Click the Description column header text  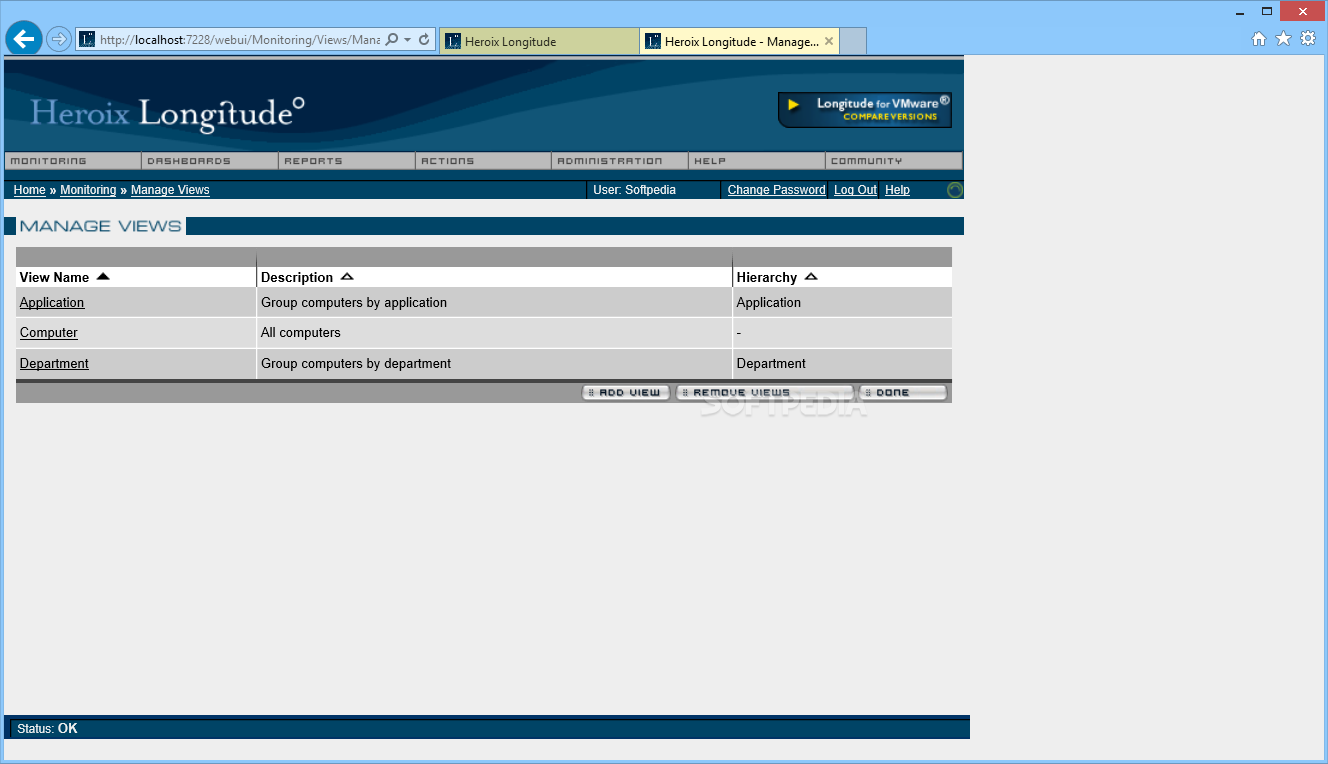pyautogui.click(x=297, y=278)
